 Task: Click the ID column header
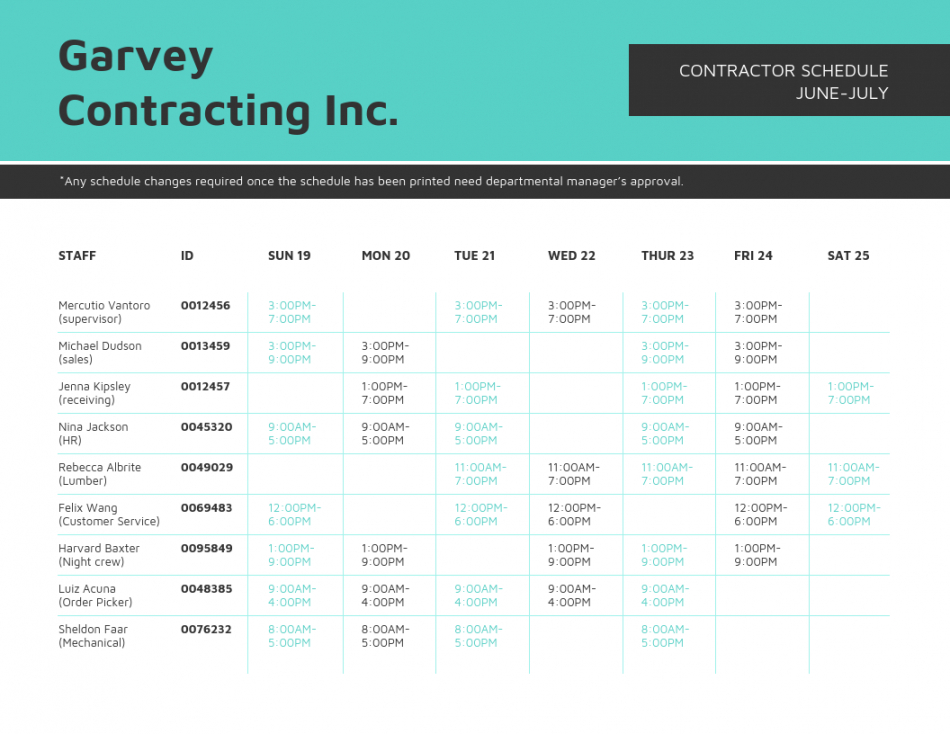coord(187,256)
